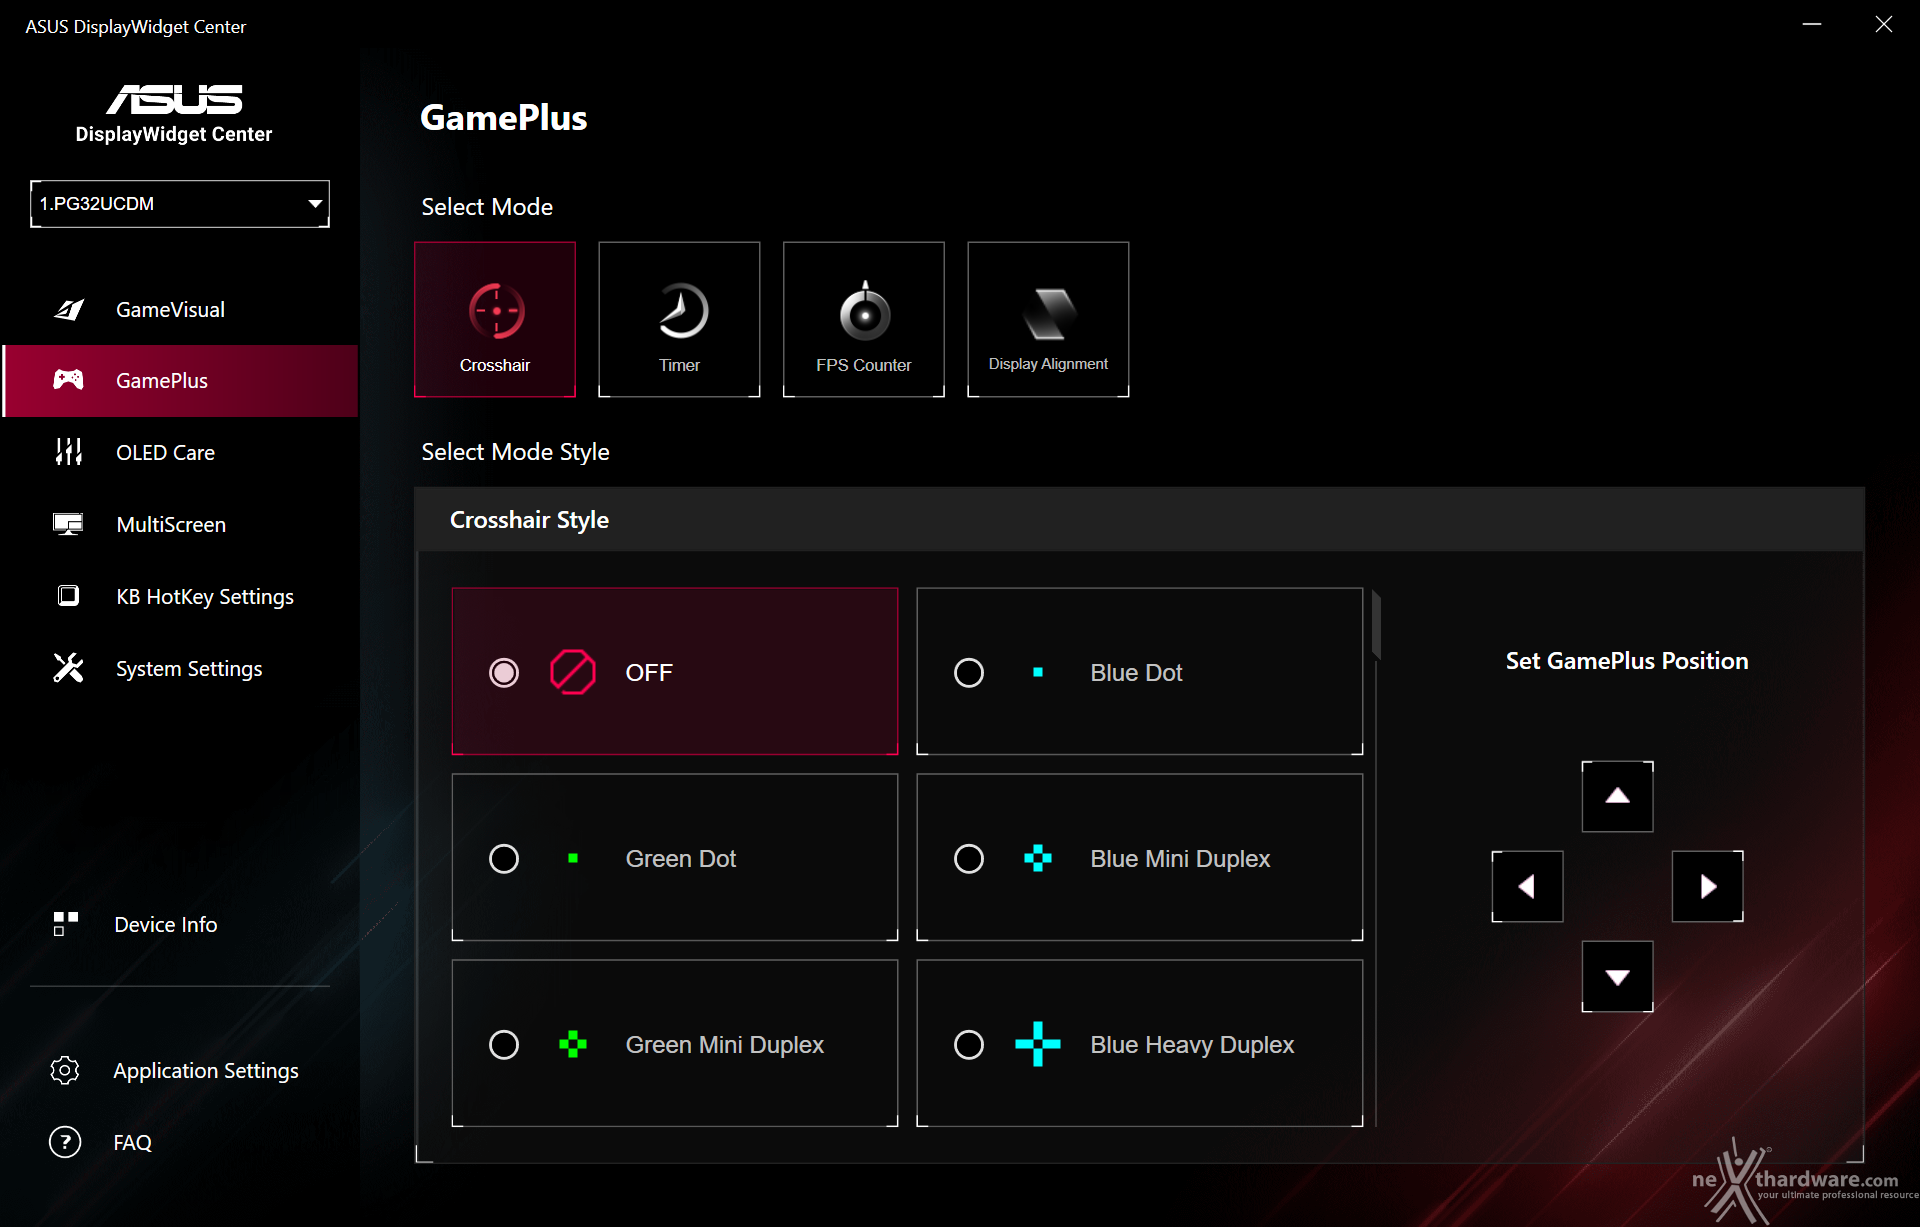Select the Green Dot radio button
The image size is (1920, 1227).
pyautogui.click(x=504, y=859)
